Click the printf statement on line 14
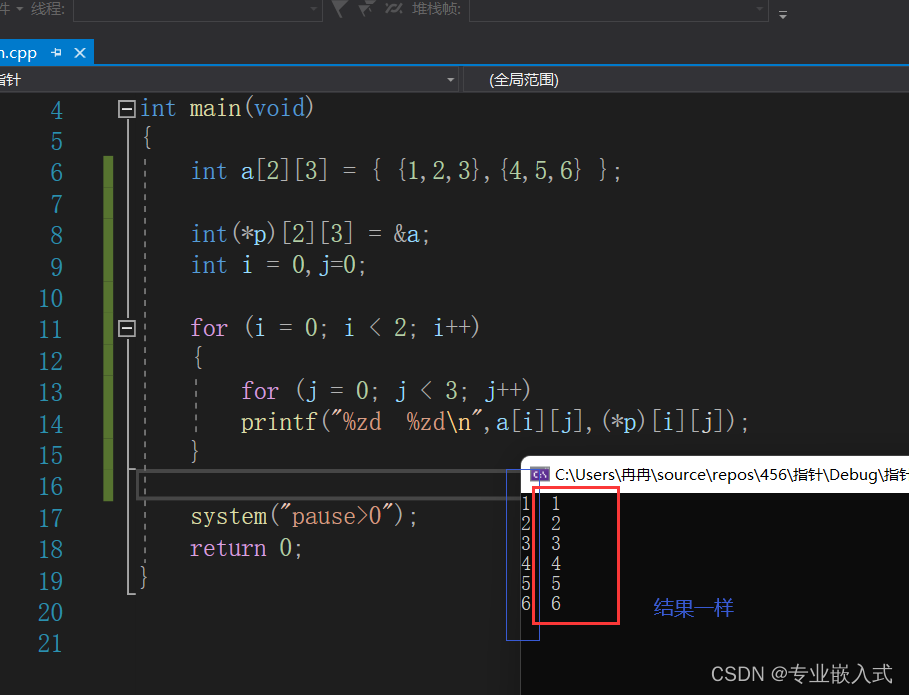This screenshot has width=909, height=695. 495,421
